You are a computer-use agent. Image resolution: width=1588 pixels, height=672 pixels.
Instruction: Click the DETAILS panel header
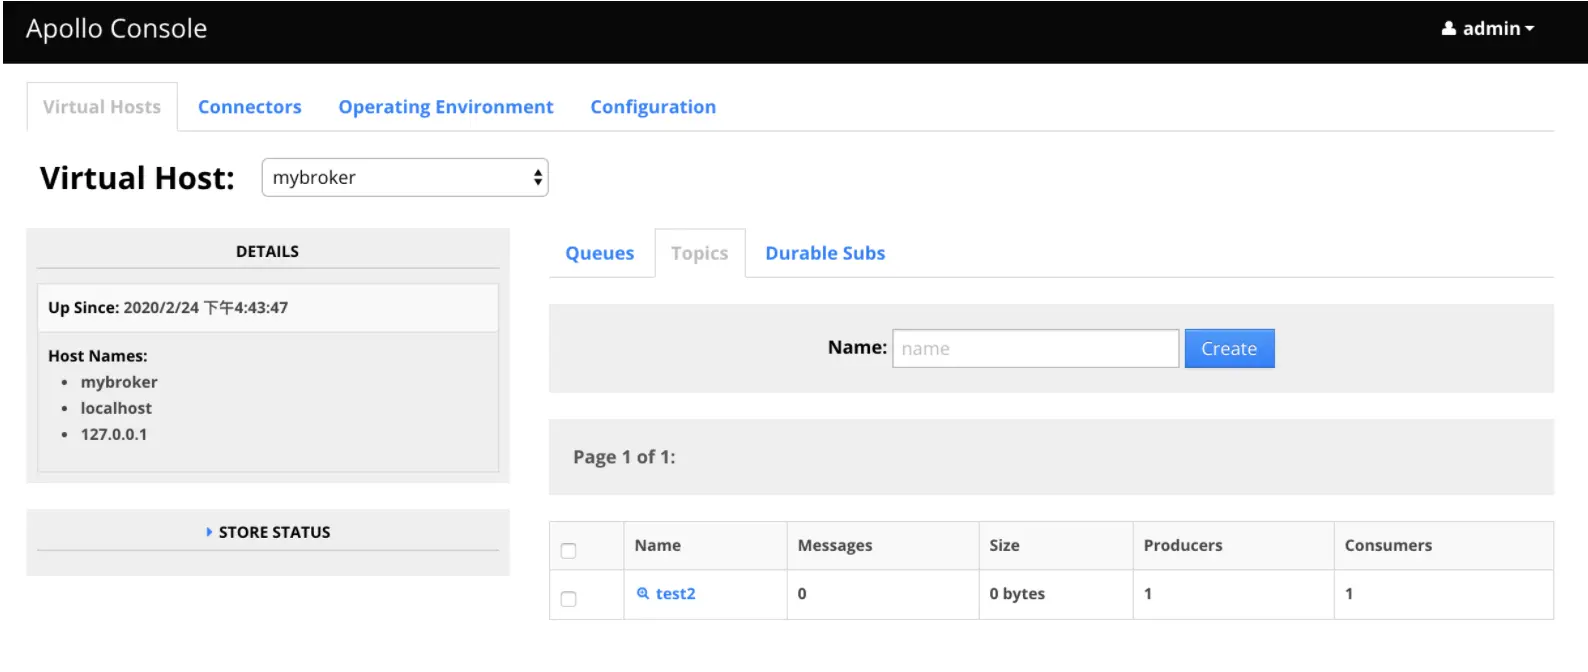pos(267,251)
